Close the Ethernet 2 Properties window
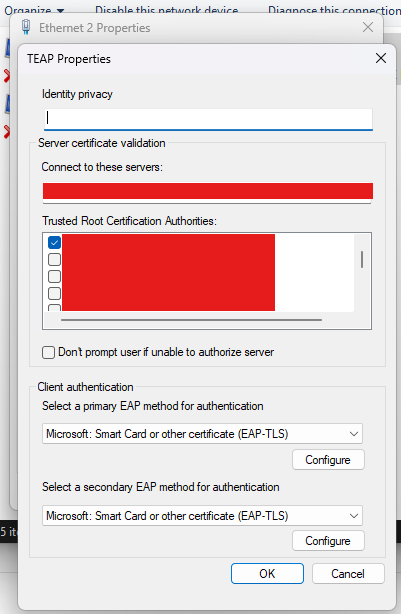 click(x=368, y=27)
